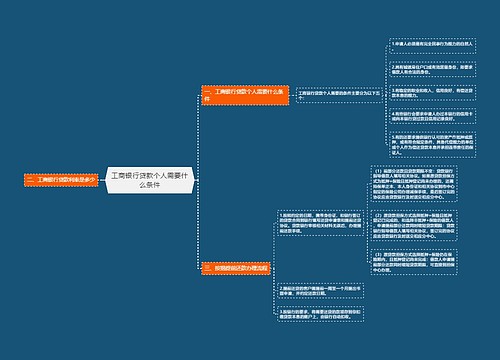This screenshot has height=360, width=500.
Task: Select condition 1 about full civil capacity
Action: coord(432,46)
